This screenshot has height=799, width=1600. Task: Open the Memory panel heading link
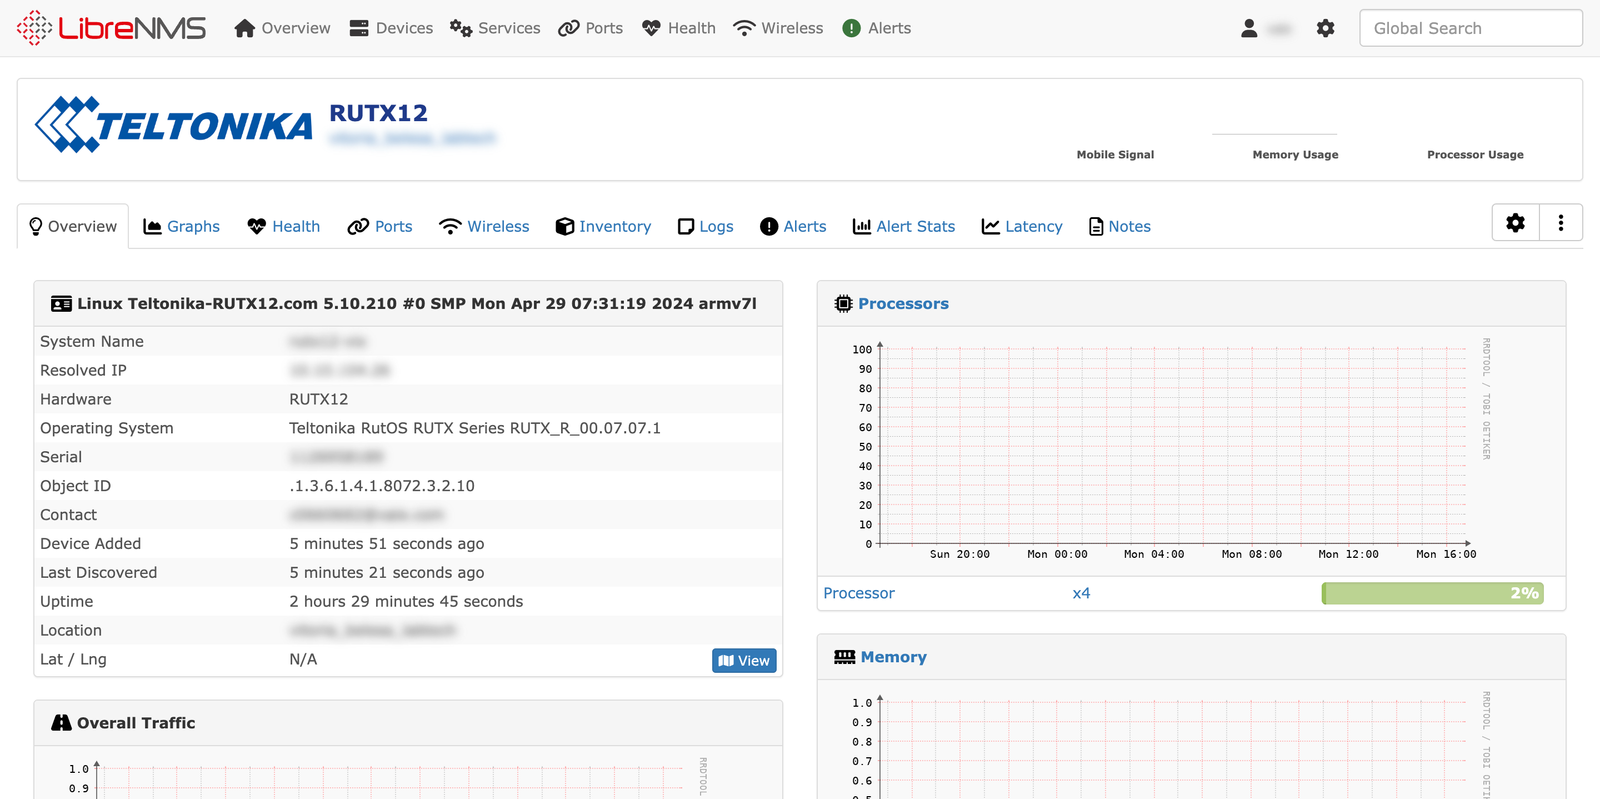click(x=893, y=657)
